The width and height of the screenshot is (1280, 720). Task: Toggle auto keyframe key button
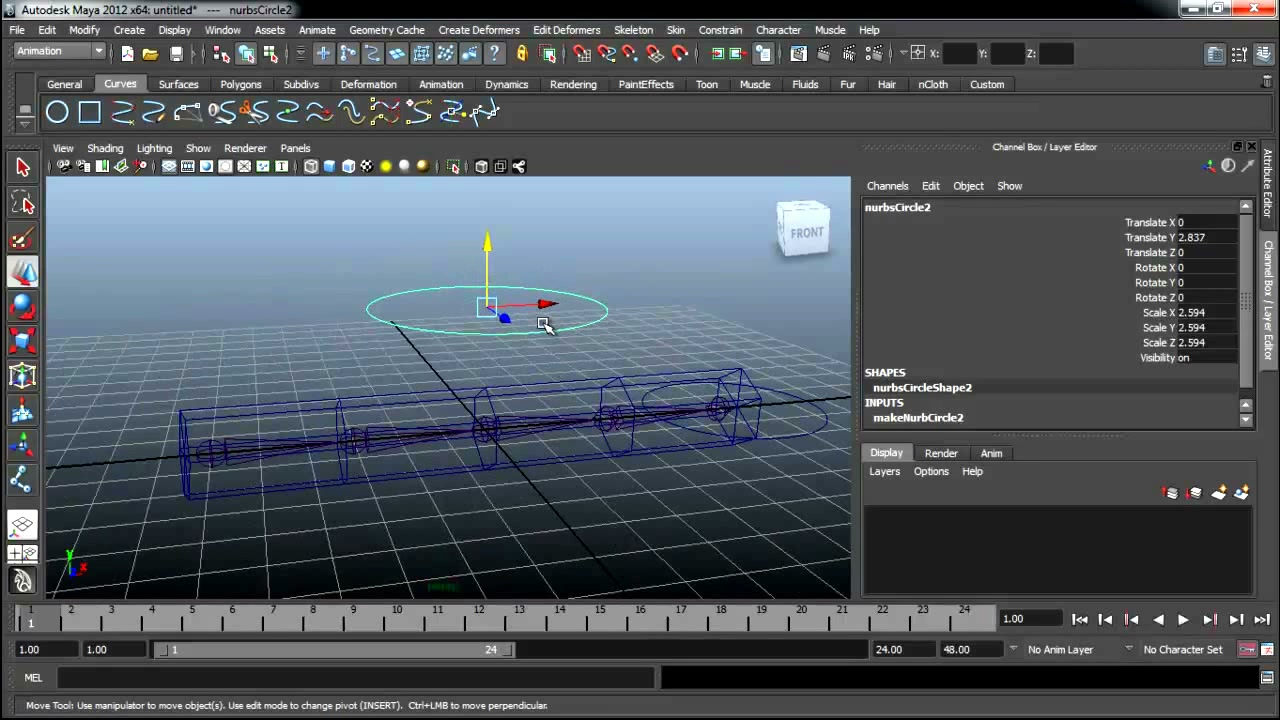click(x=1247, y=650)
